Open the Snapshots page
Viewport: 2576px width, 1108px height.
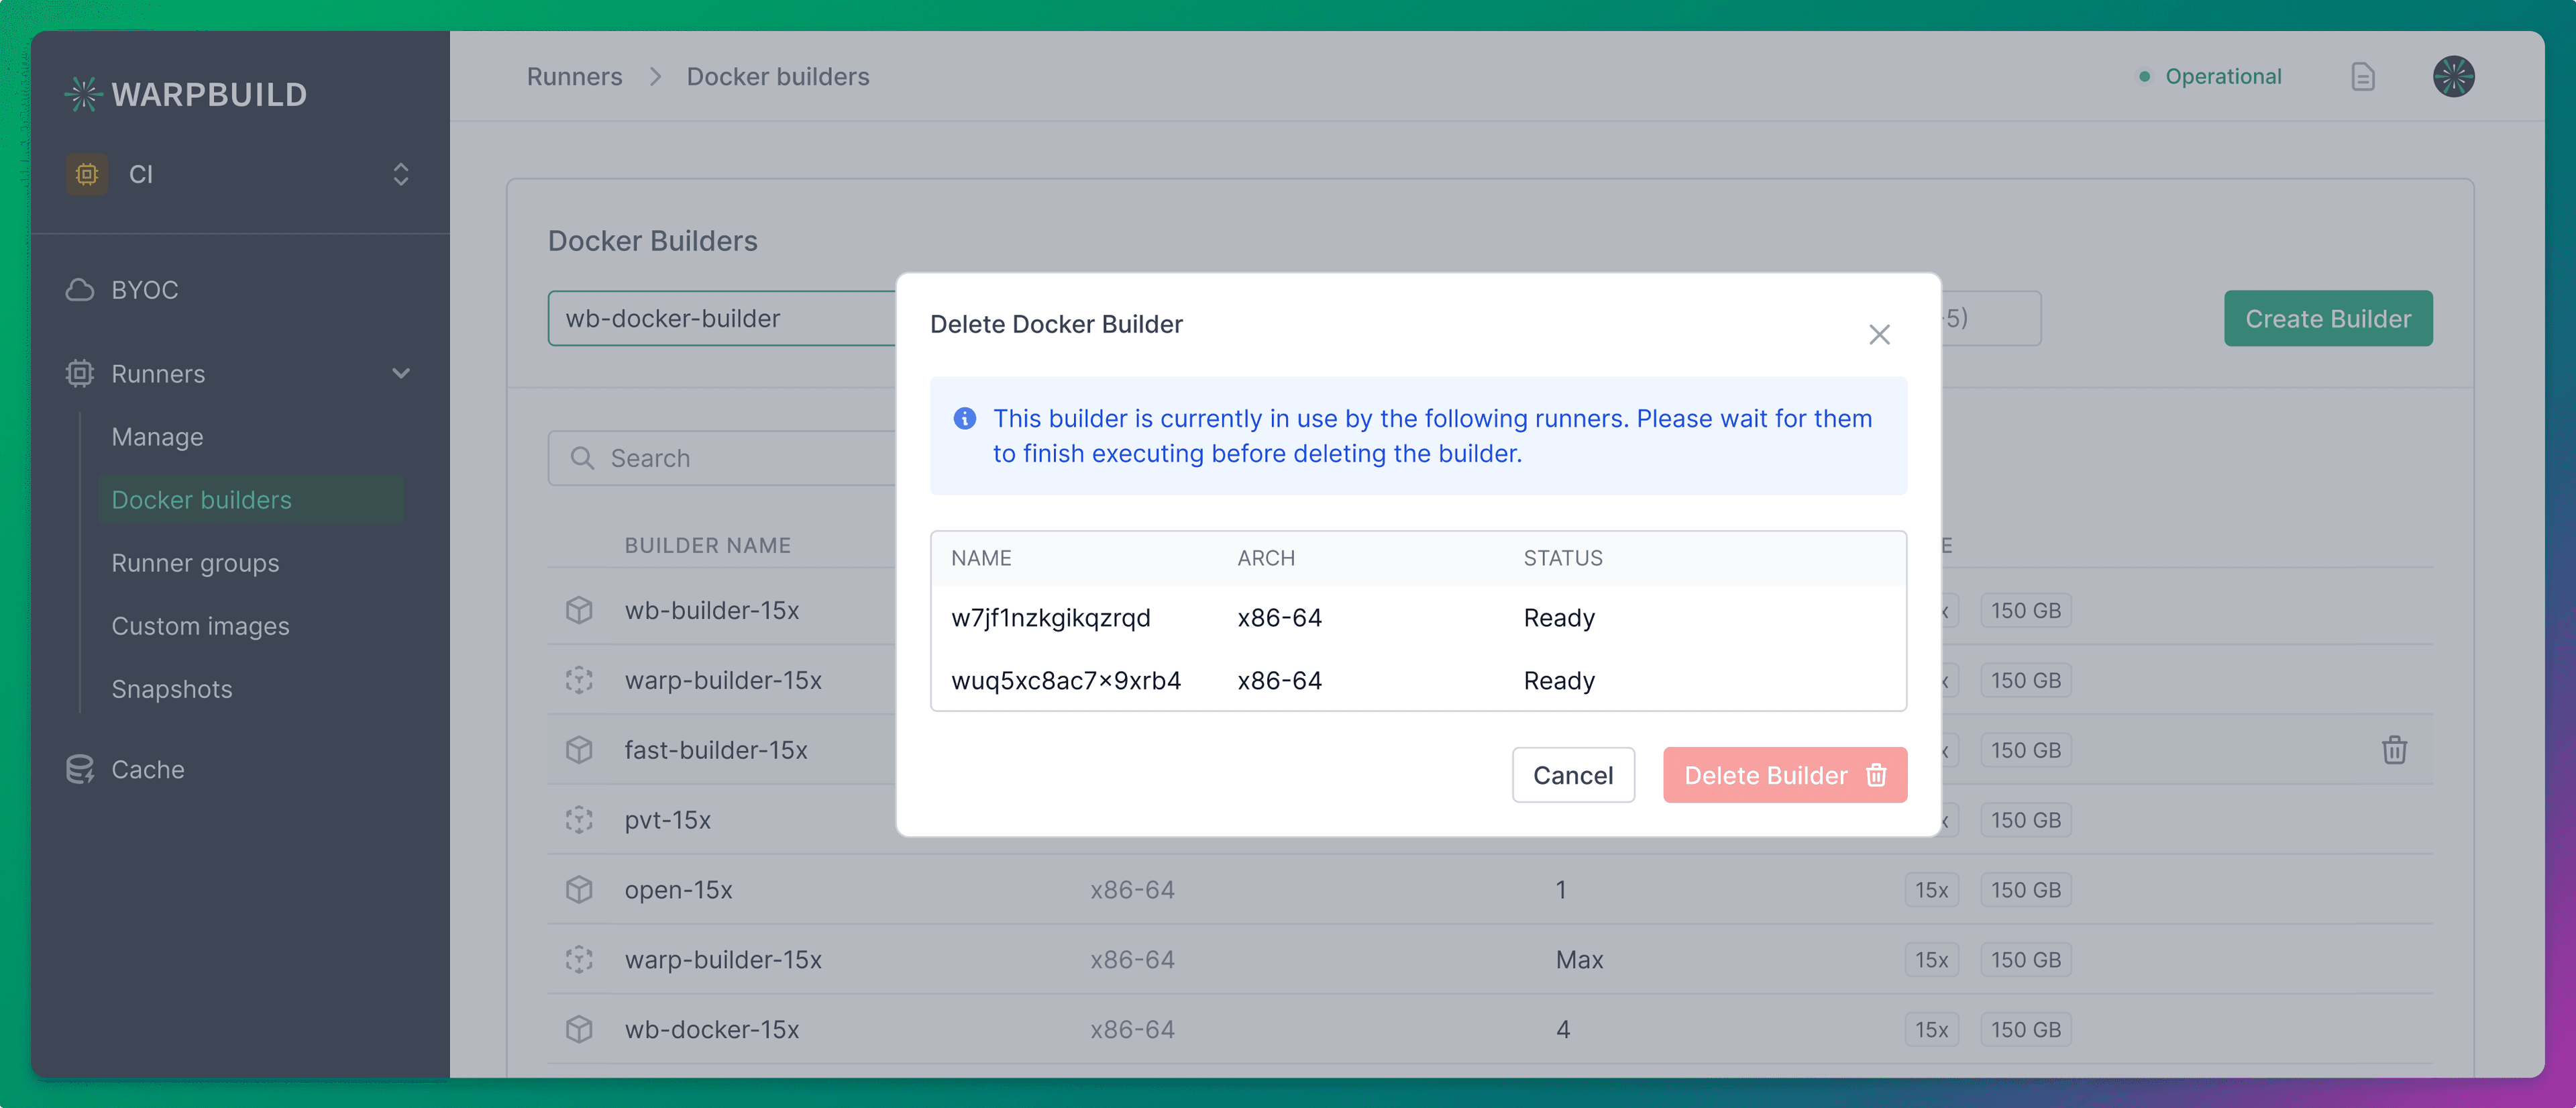click(x=171, y=689)
